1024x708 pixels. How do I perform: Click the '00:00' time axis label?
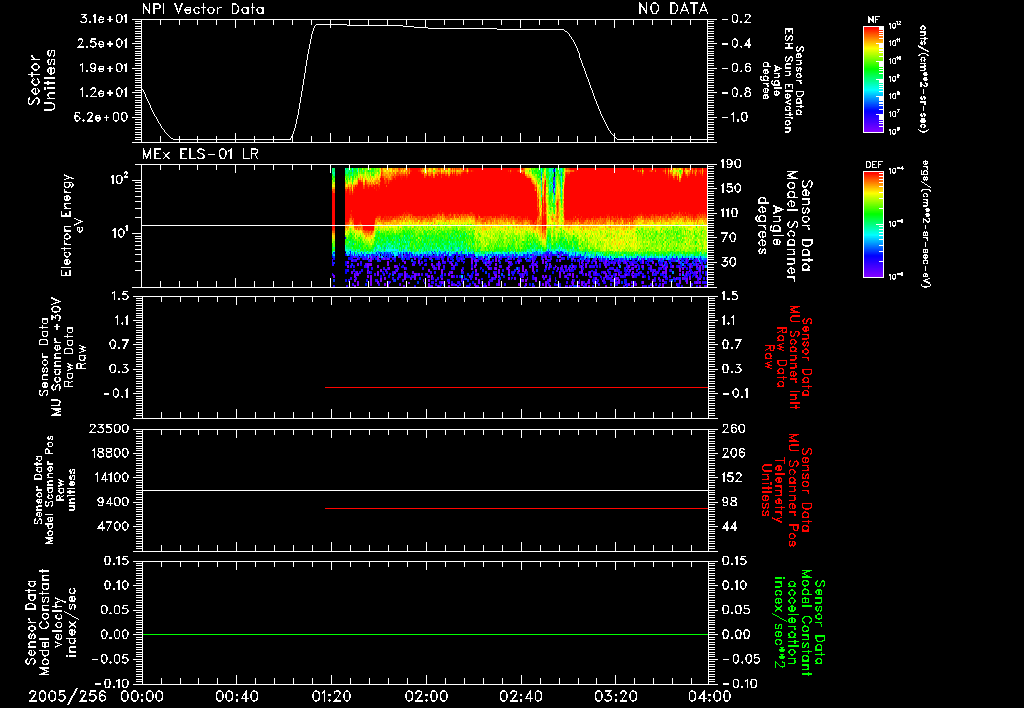pyautogui.click(x=142, y=696)
